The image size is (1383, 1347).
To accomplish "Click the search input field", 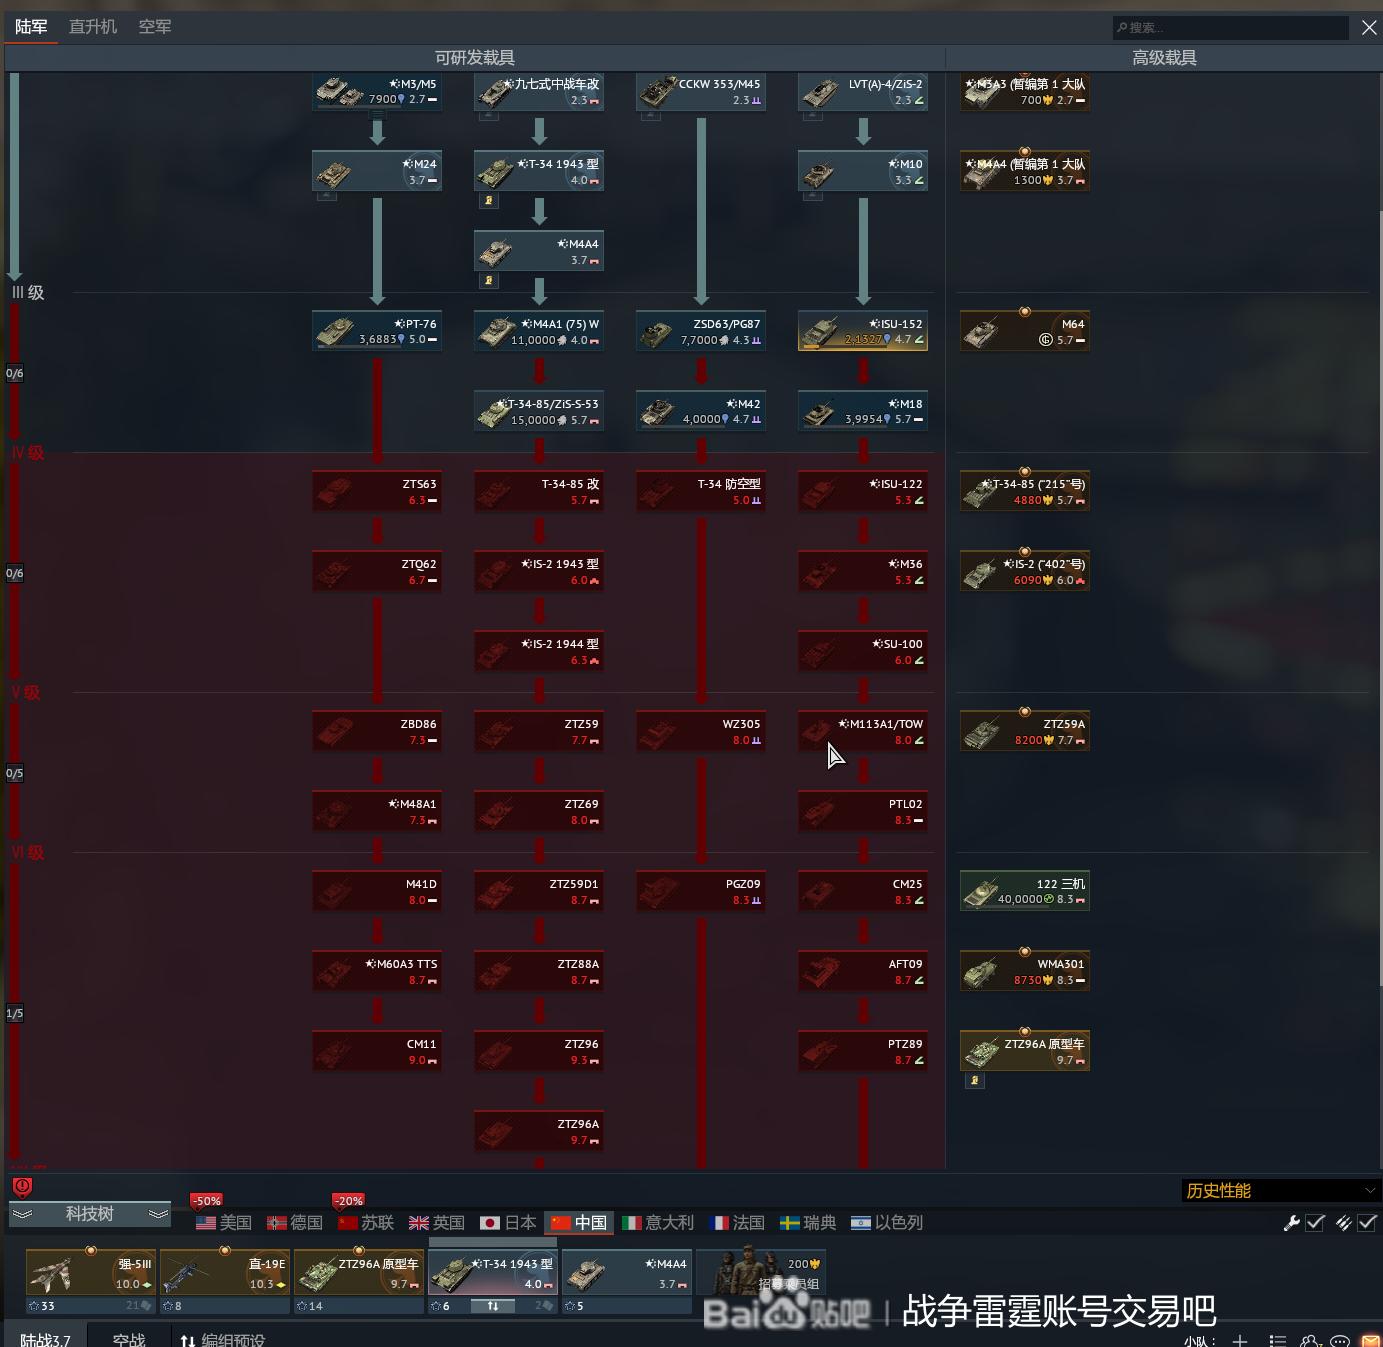I will click(1230, 27).
